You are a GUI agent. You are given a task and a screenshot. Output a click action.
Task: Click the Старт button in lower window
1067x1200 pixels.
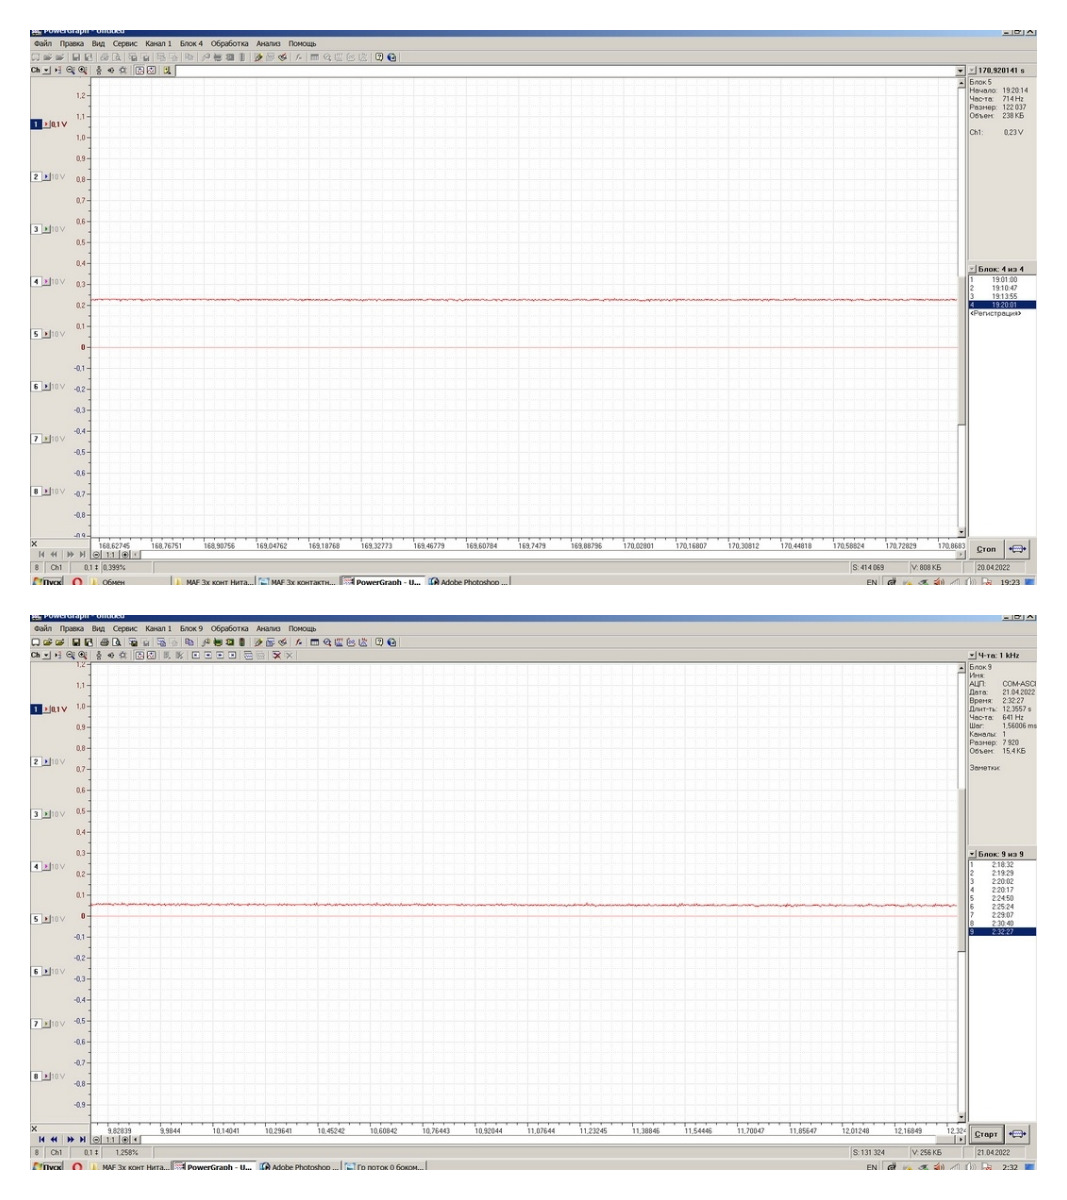point(986,1134)
